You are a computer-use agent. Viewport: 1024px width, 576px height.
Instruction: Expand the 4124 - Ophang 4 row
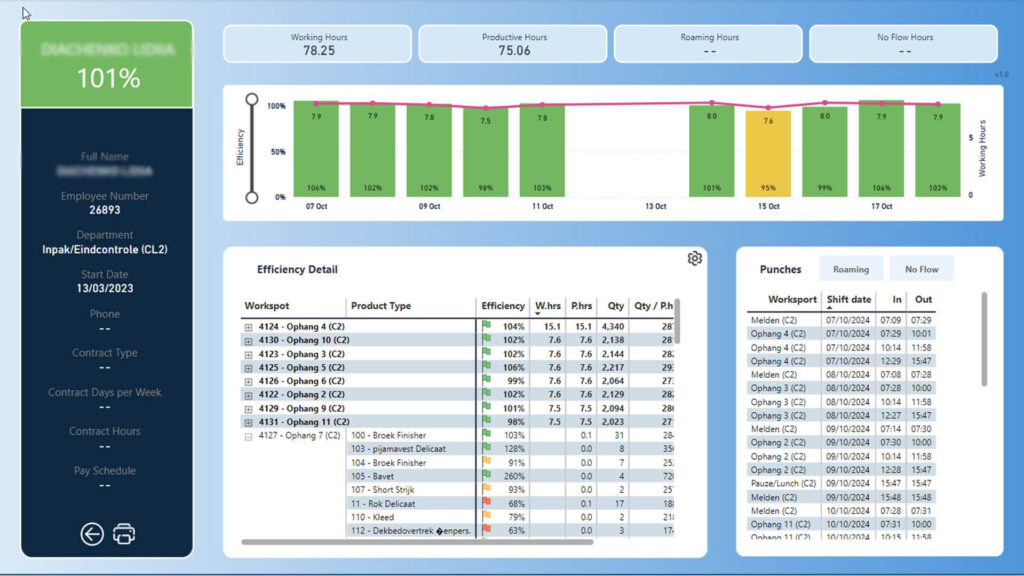(x=248, y=327)
